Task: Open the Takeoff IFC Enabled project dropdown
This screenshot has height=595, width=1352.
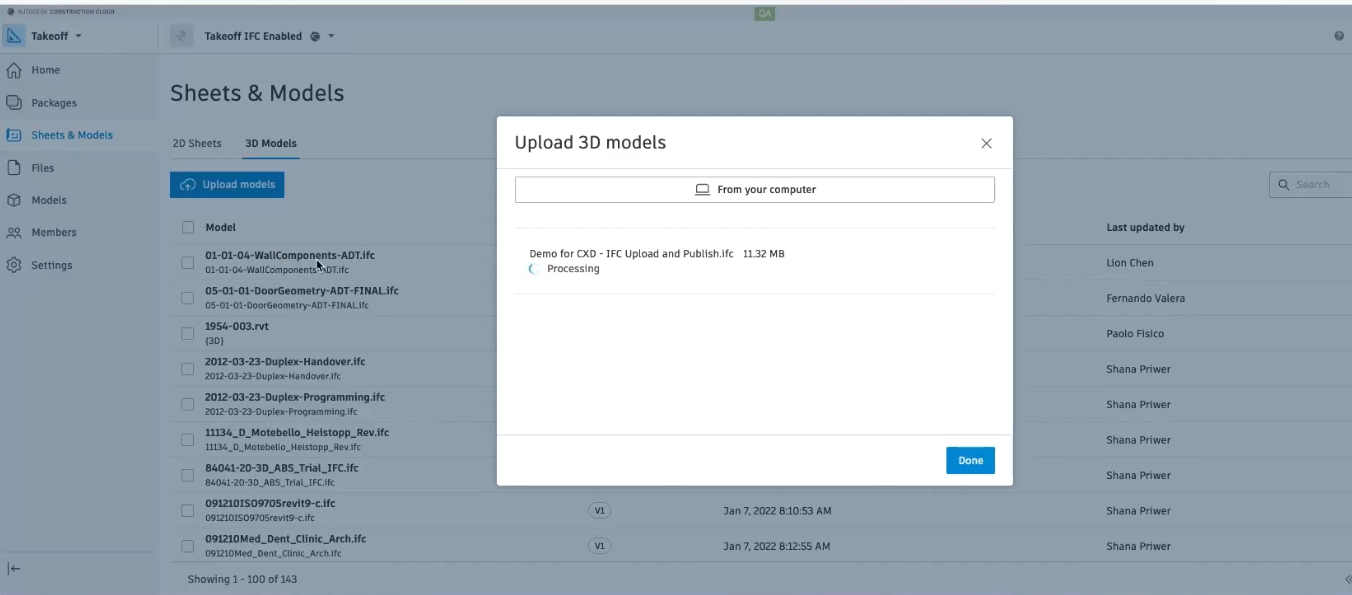Action: click(x=331, y=36)
